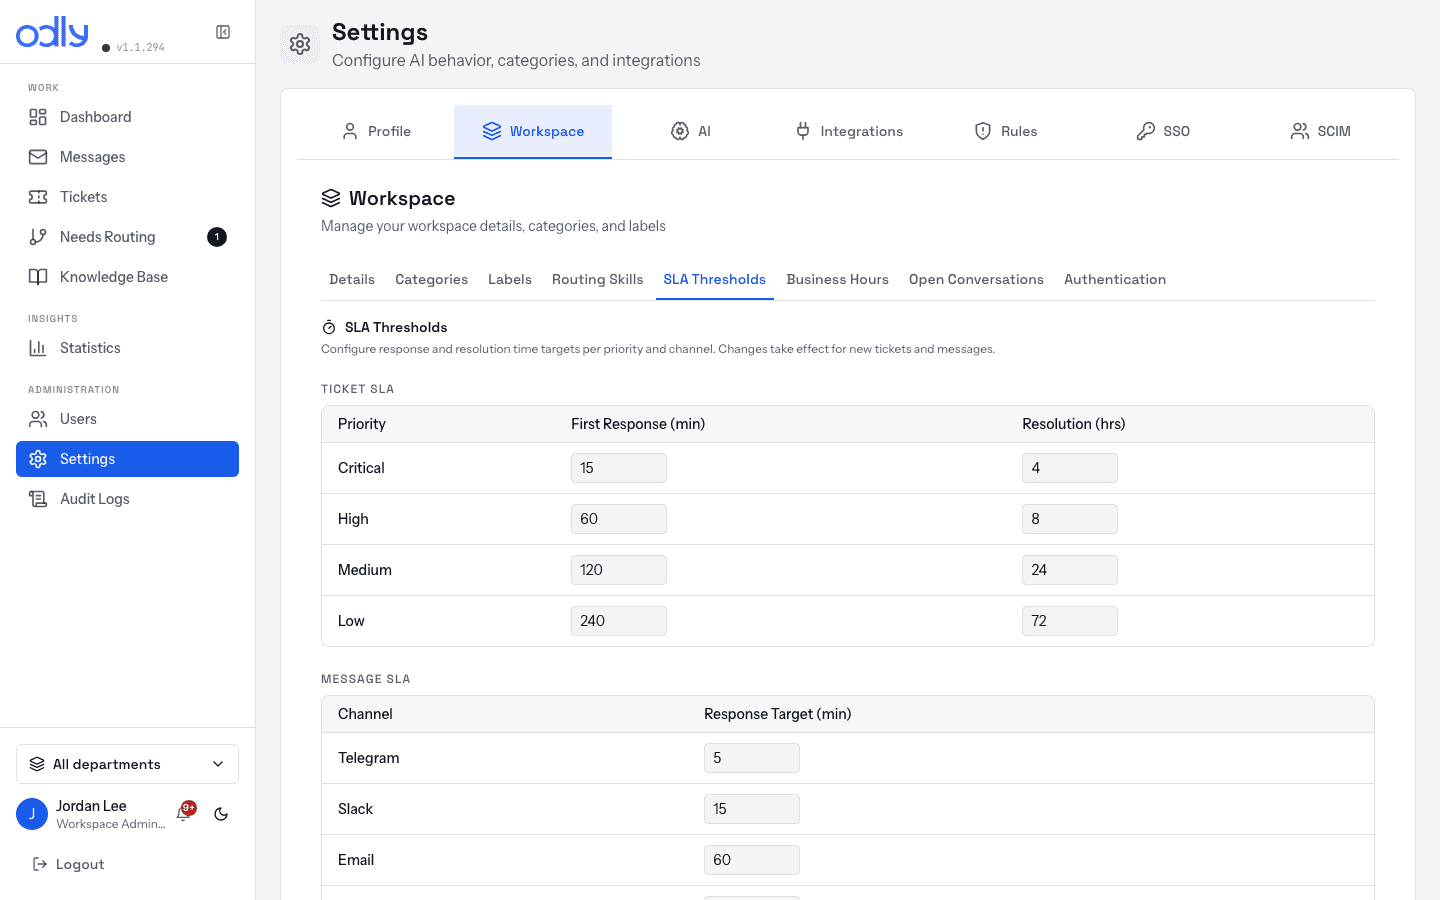1440x900 pixels.
Task: Switch to the AI settings tab
Action: [x=690, y=131]
